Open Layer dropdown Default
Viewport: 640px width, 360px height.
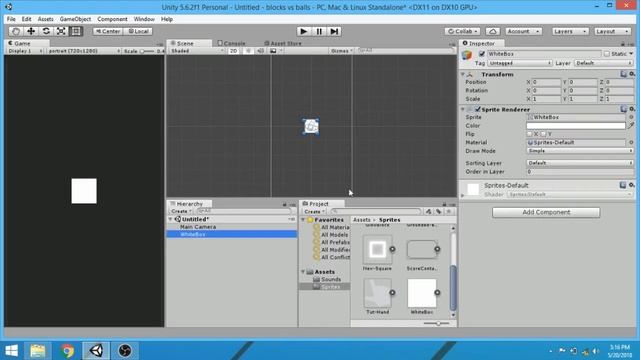[604, 63]
